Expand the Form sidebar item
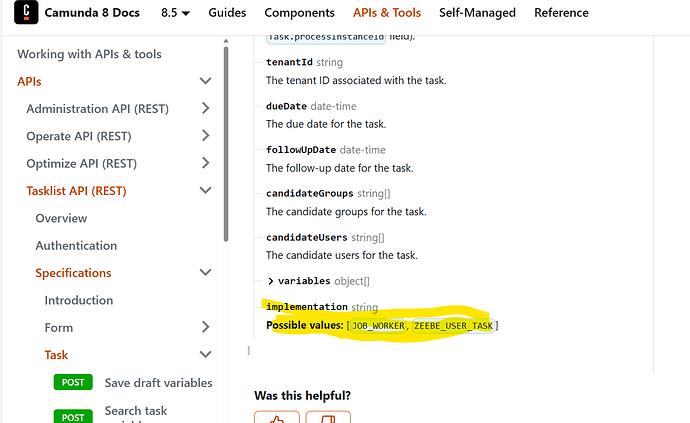 (206, 327)
